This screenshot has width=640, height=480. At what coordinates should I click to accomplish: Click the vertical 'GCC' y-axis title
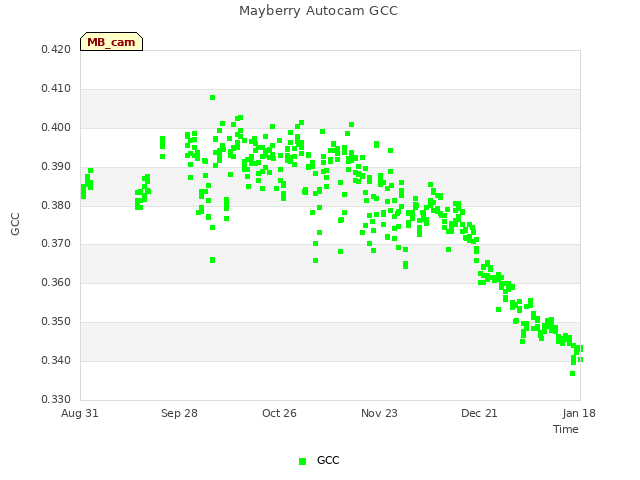(16, 224)
